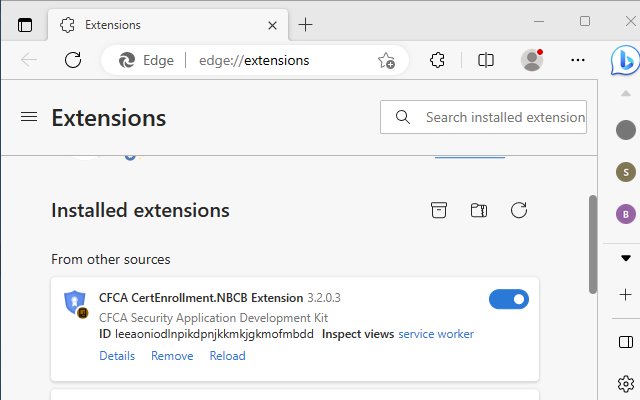Focus the Search installed extensions field
The height and width of the screenshot is (400, 640).
504,117
